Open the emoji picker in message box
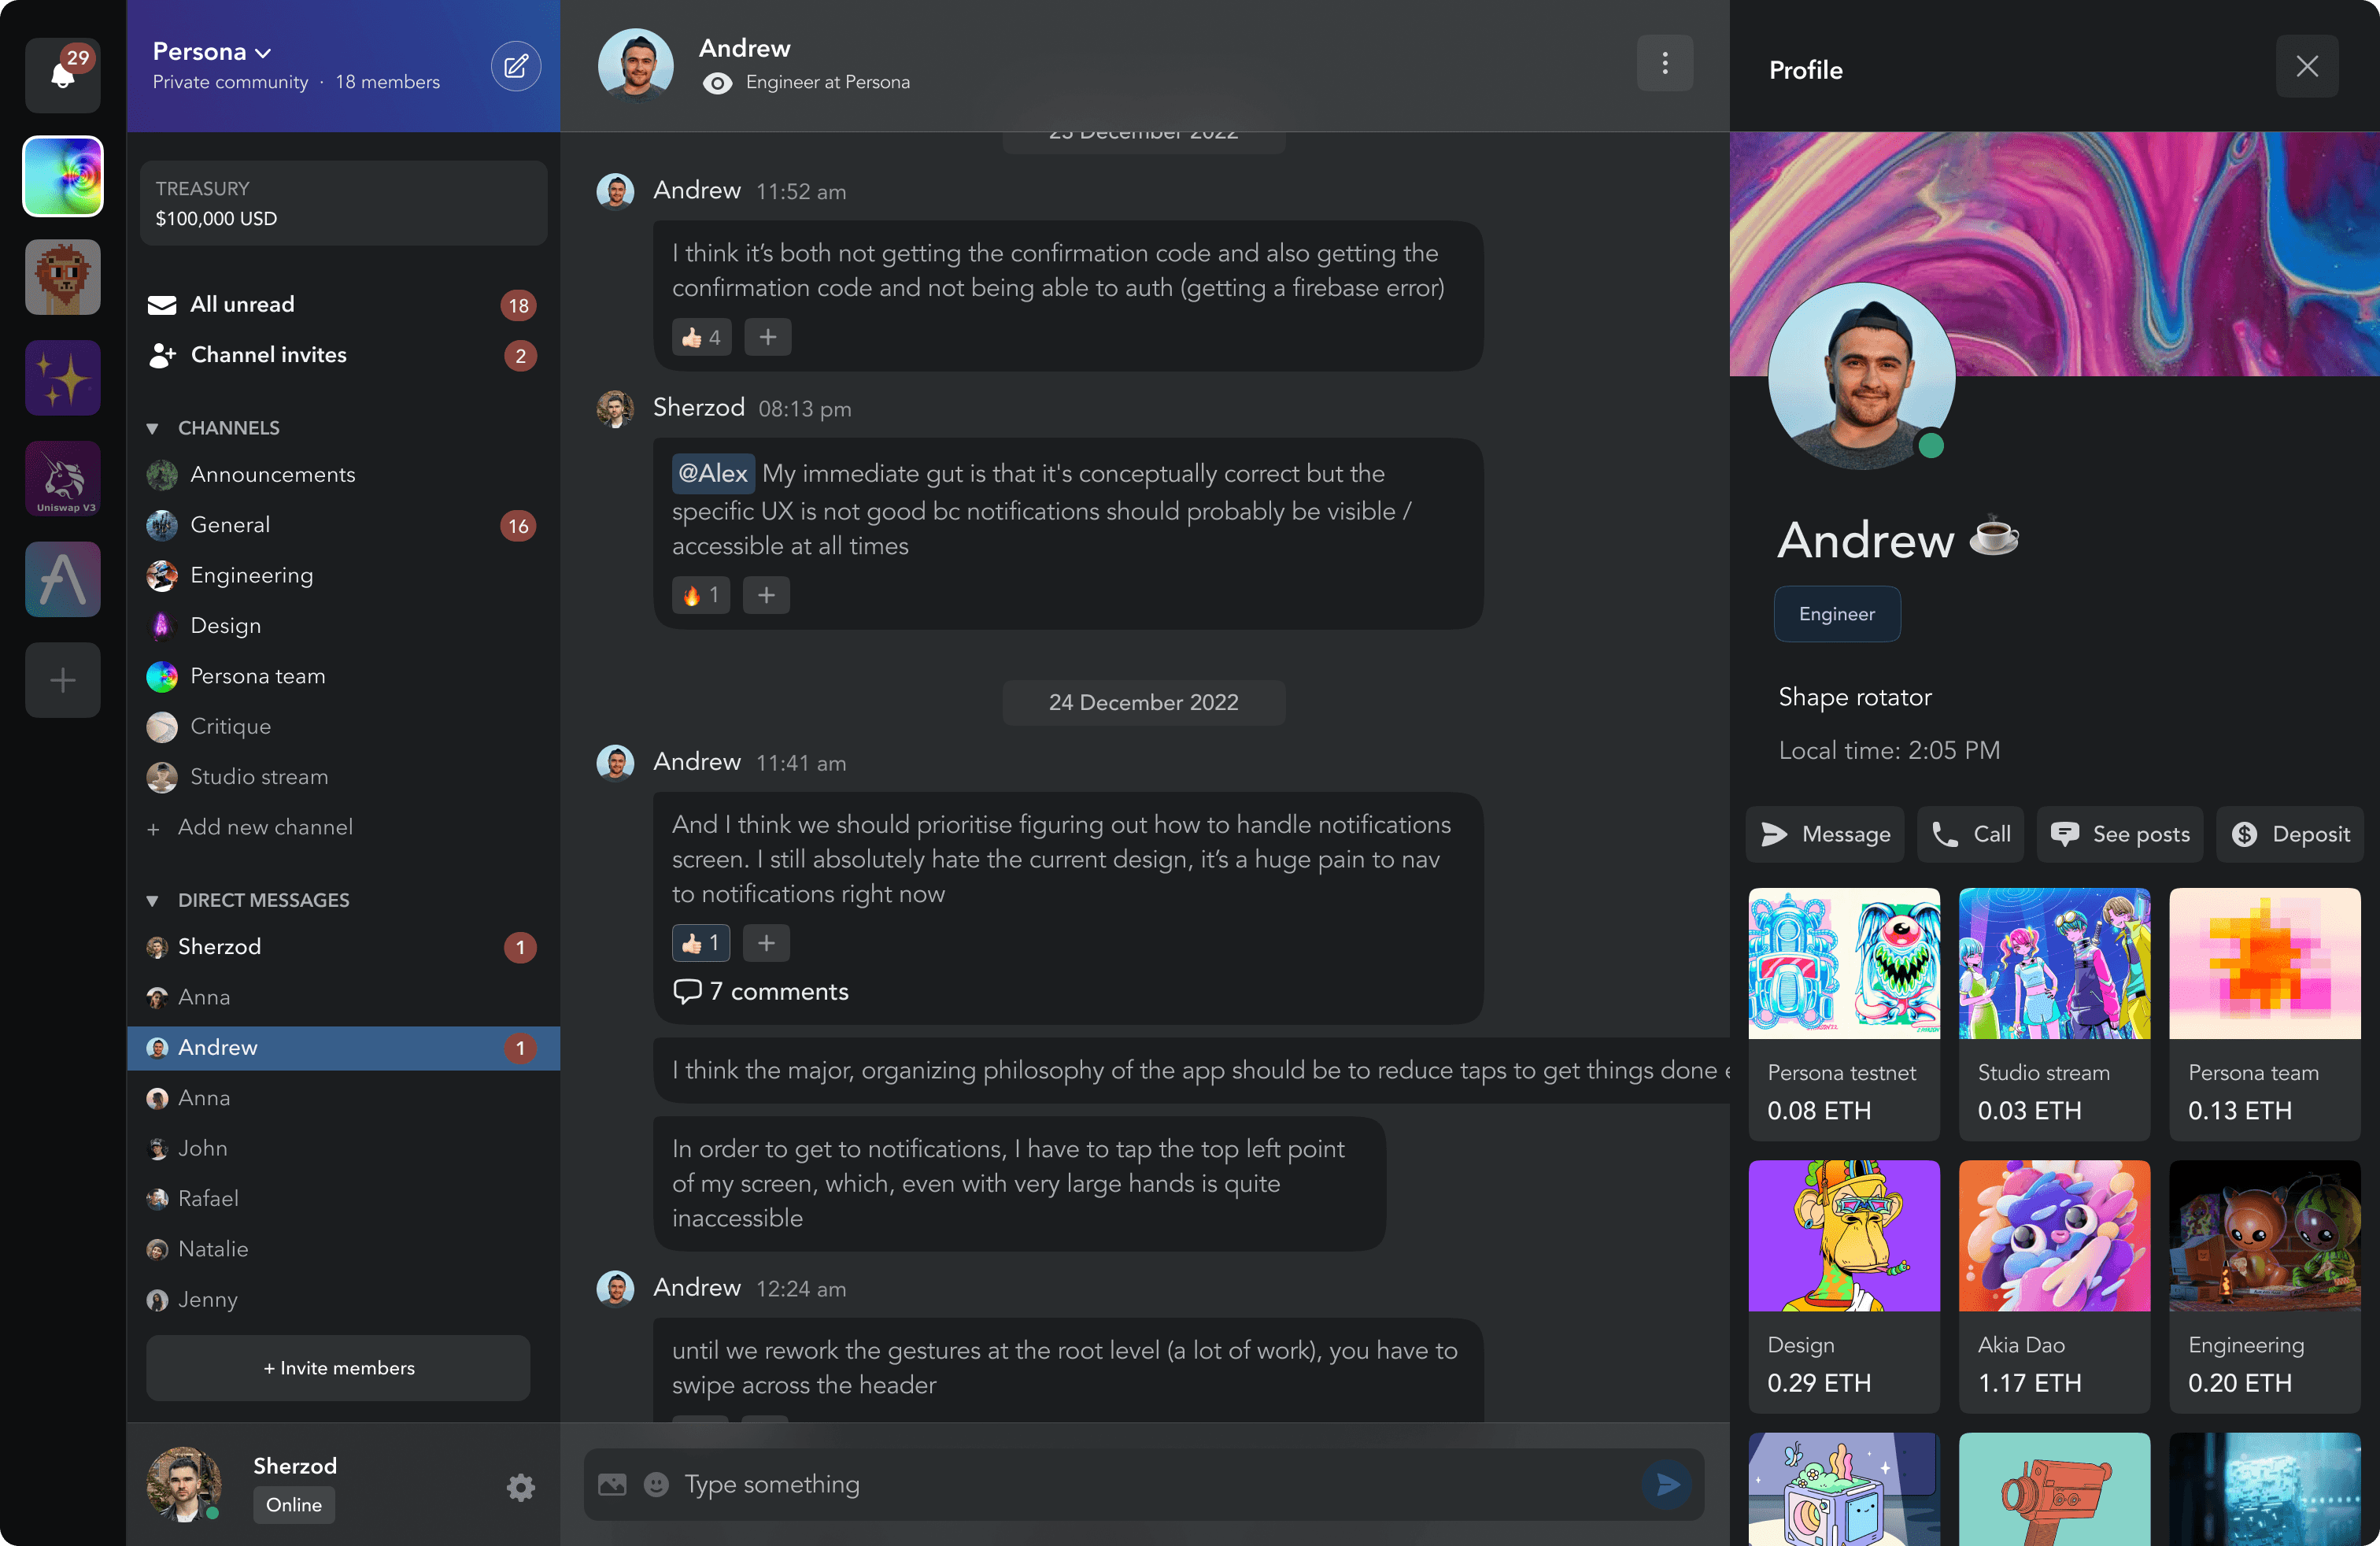The width and height of the screenshot is (2380, 1546). 656,1485
